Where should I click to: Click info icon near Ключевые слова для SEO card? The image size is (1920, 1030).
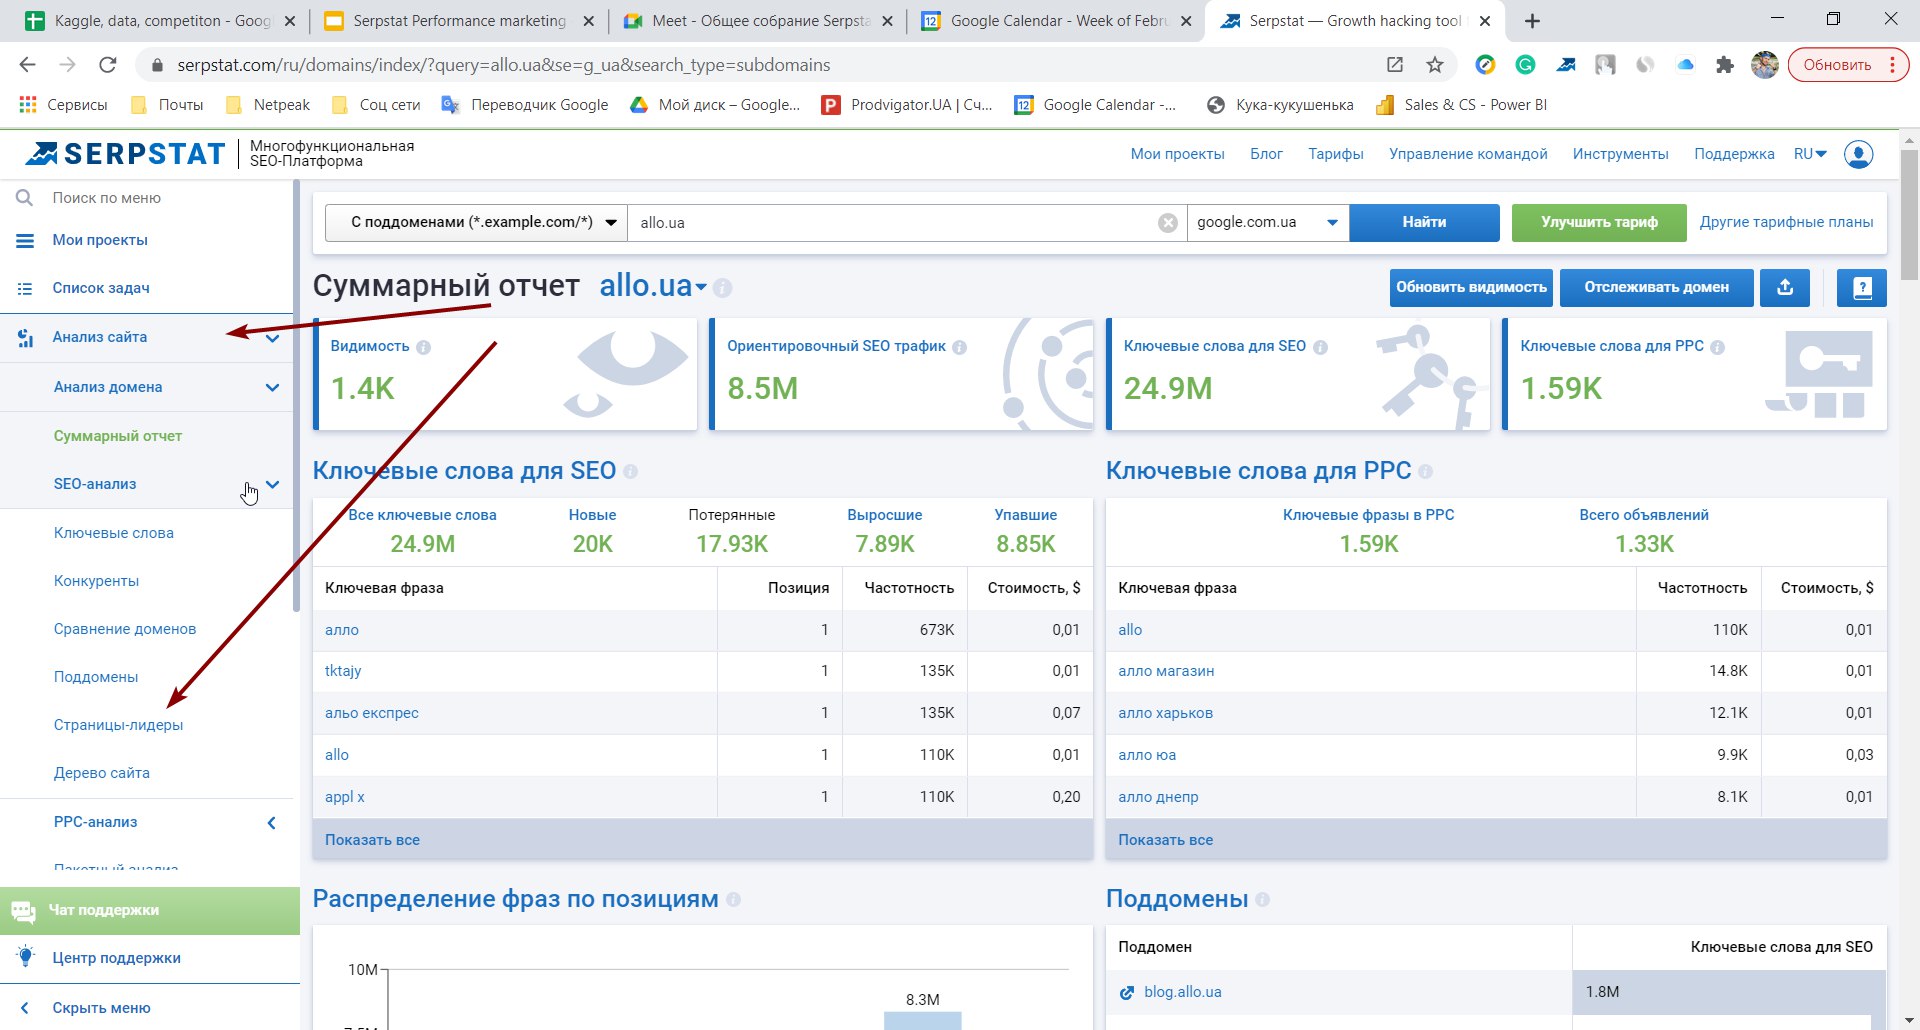pos(1320,347)
